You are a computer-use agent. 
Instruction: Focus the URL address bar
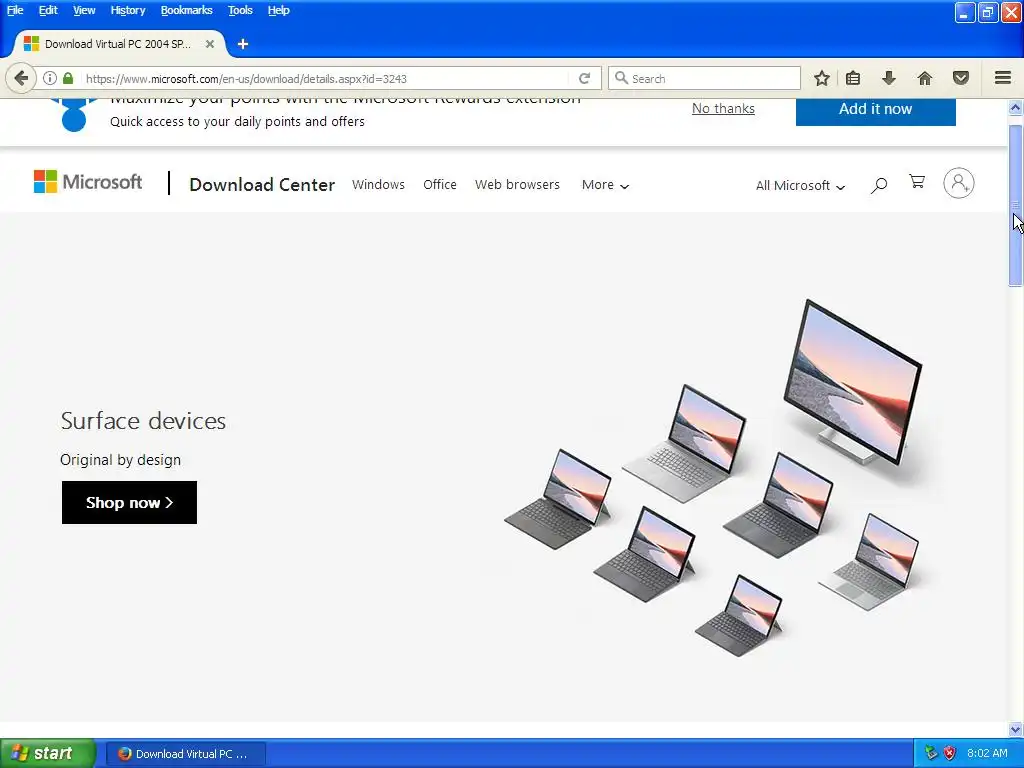(x=327, y=78)
